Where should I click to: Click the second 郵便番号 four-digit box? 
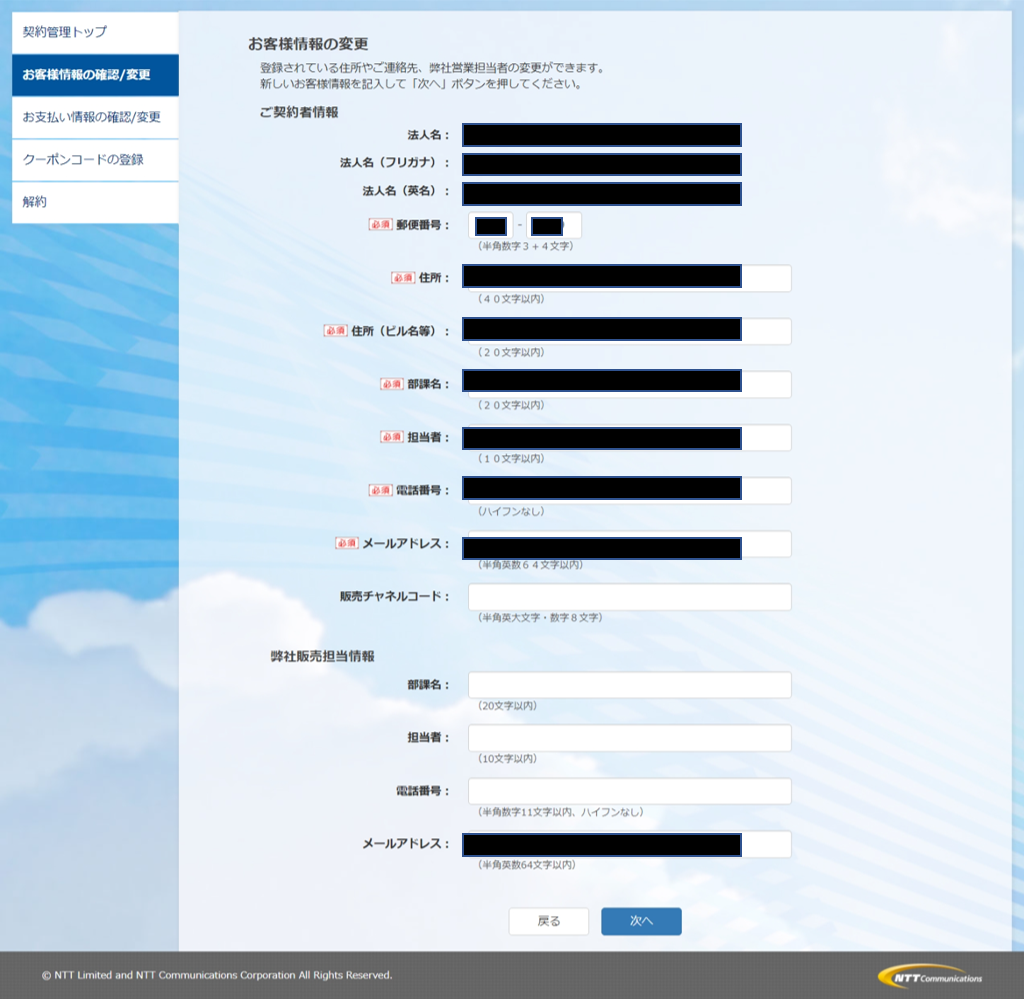pos(554,226)
